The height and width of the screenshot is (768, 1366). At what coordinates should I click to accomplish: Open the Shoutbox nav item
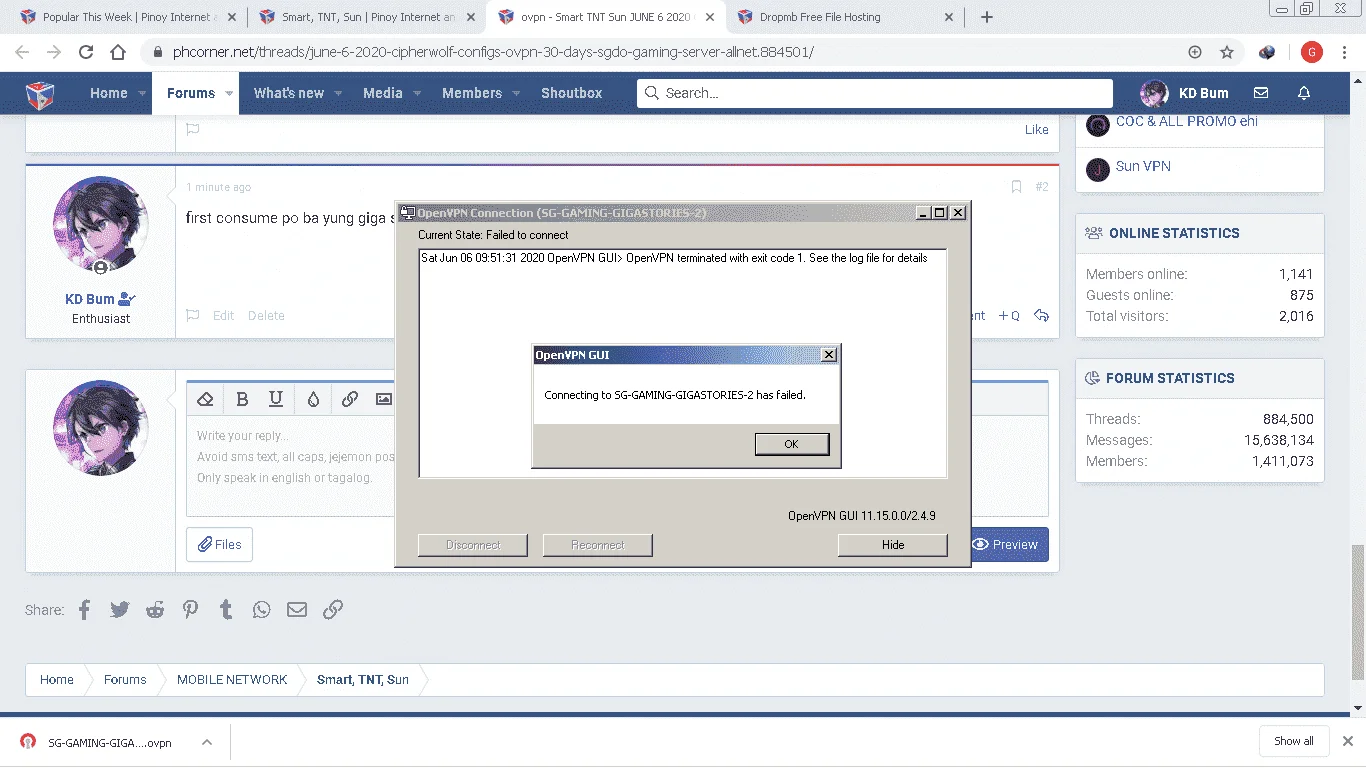click(572, 93)
